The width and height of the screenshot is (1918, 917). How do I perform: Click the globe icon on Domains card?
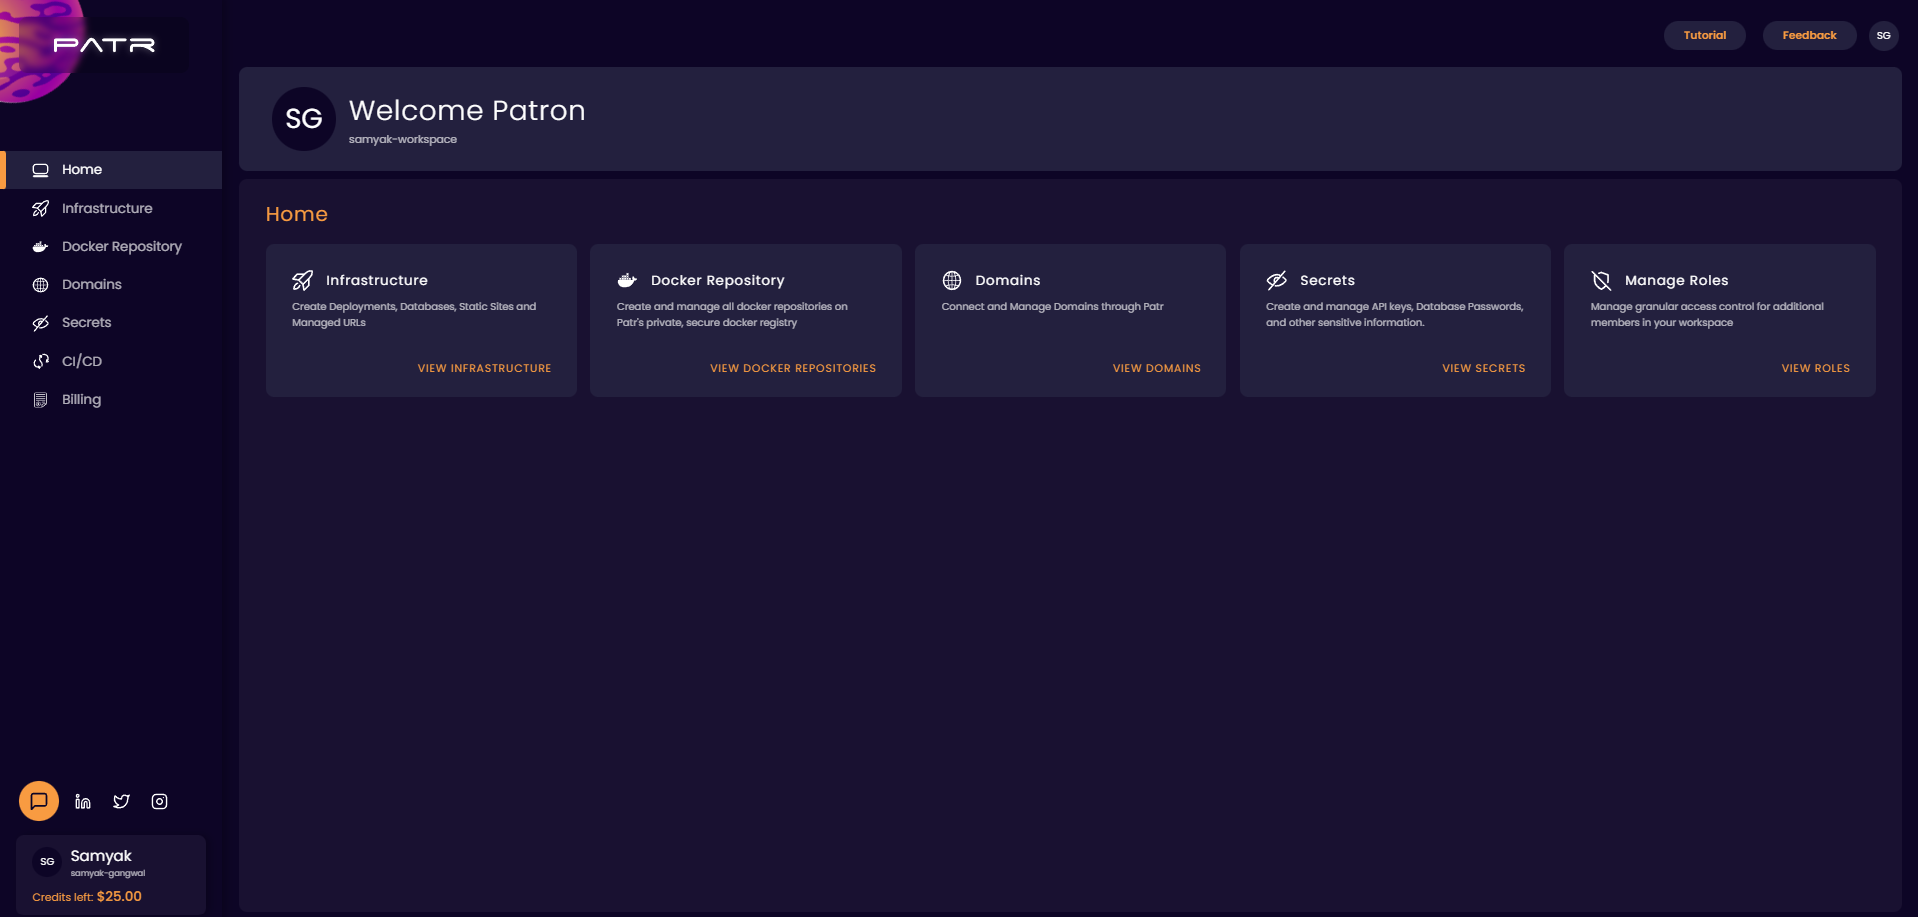click(952, 280)
